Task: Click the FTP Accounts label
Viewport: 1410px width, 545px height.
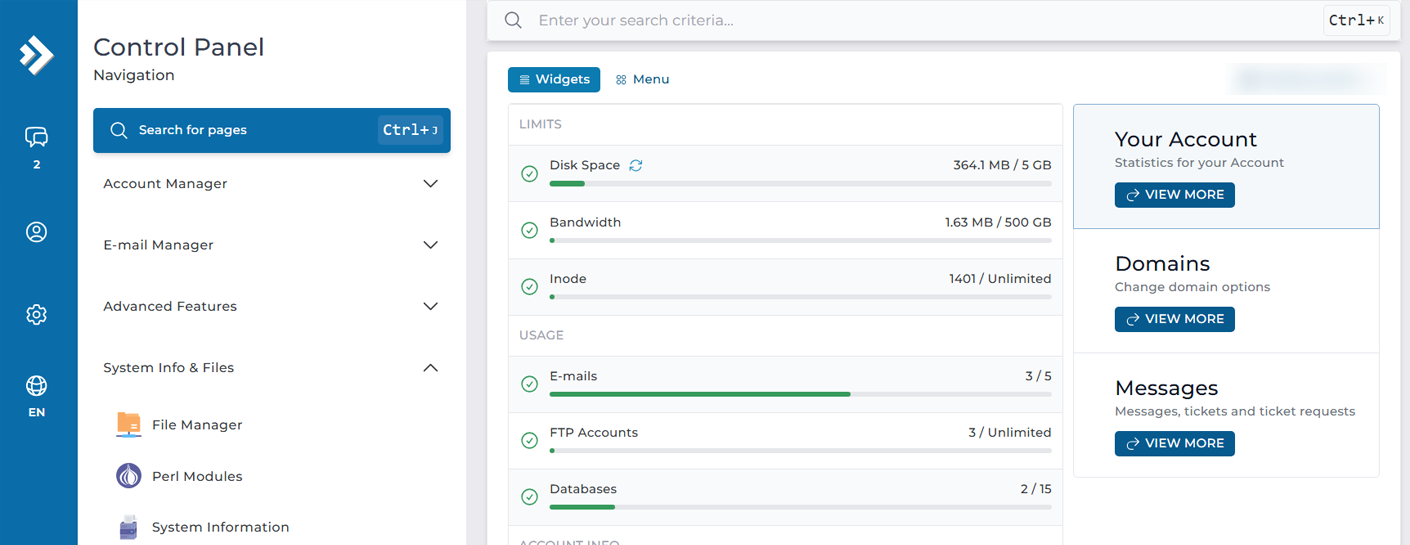Action: click(594, 433)
